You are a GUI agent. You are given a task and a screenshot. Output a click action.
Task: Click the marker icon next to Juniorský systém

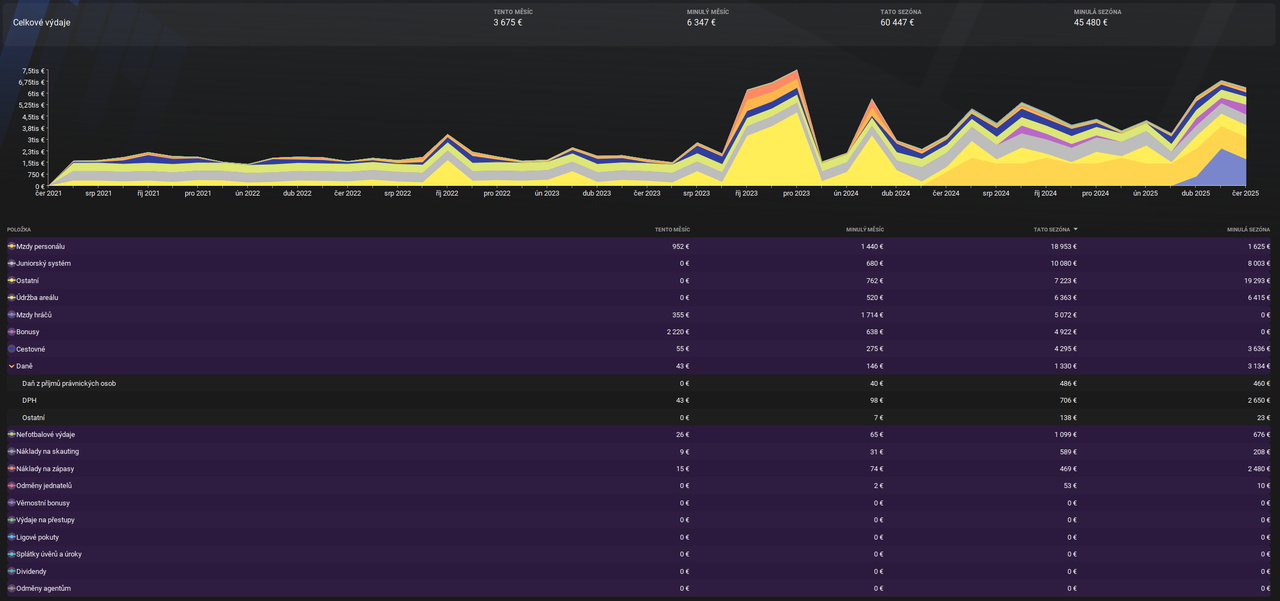pos(11,263)
